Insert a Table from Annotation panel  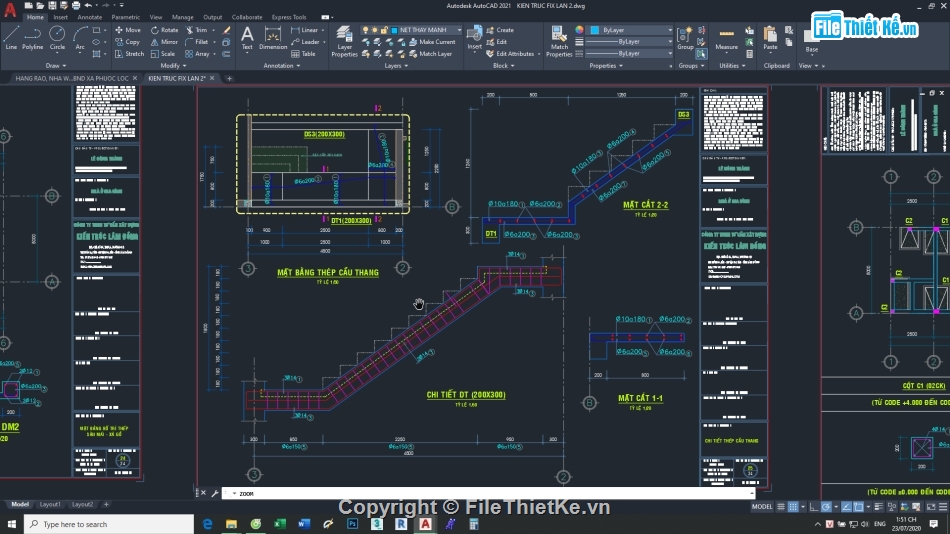pos(304,54)
